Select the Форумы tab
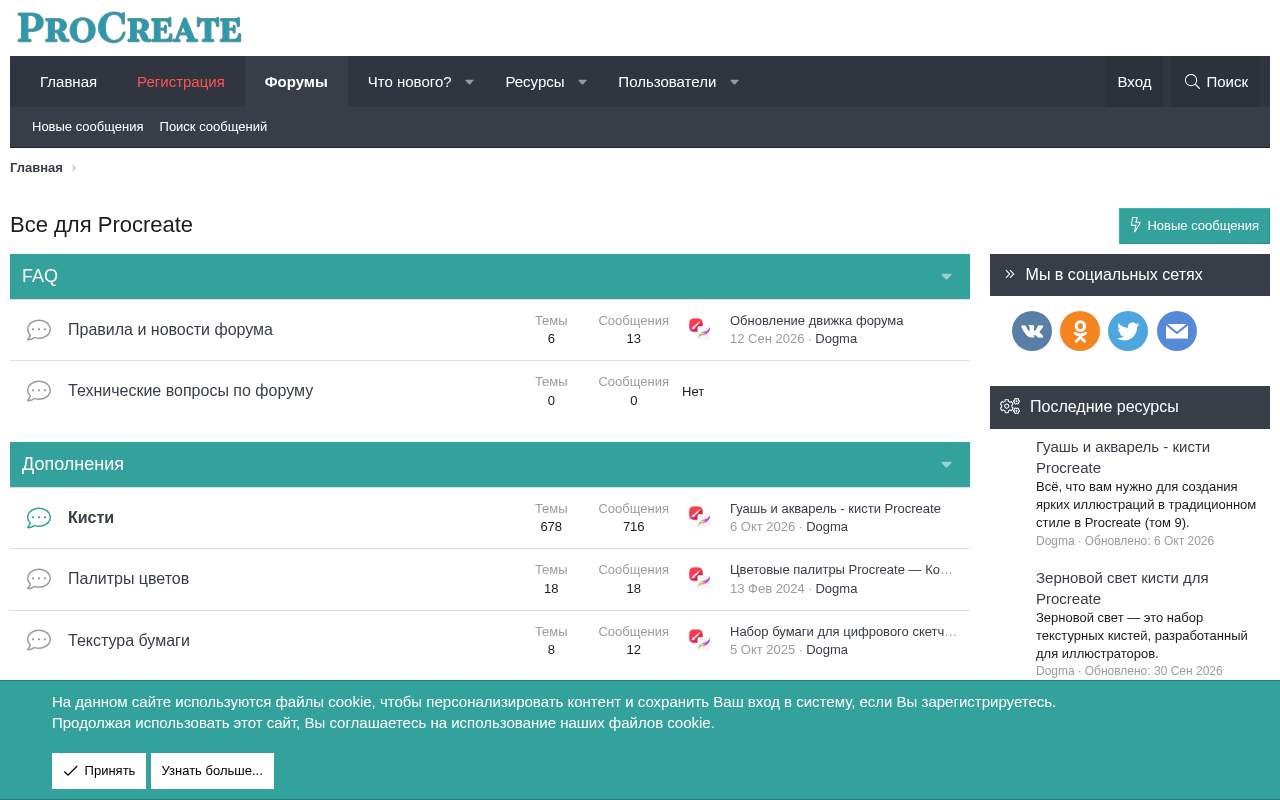1280x800 pixels. (x=296, y=82)
